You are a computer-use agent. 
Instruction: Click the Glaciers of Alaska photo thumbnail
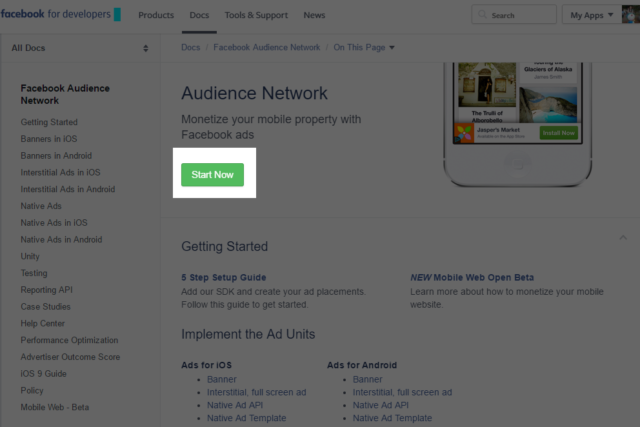click(548, 104)
